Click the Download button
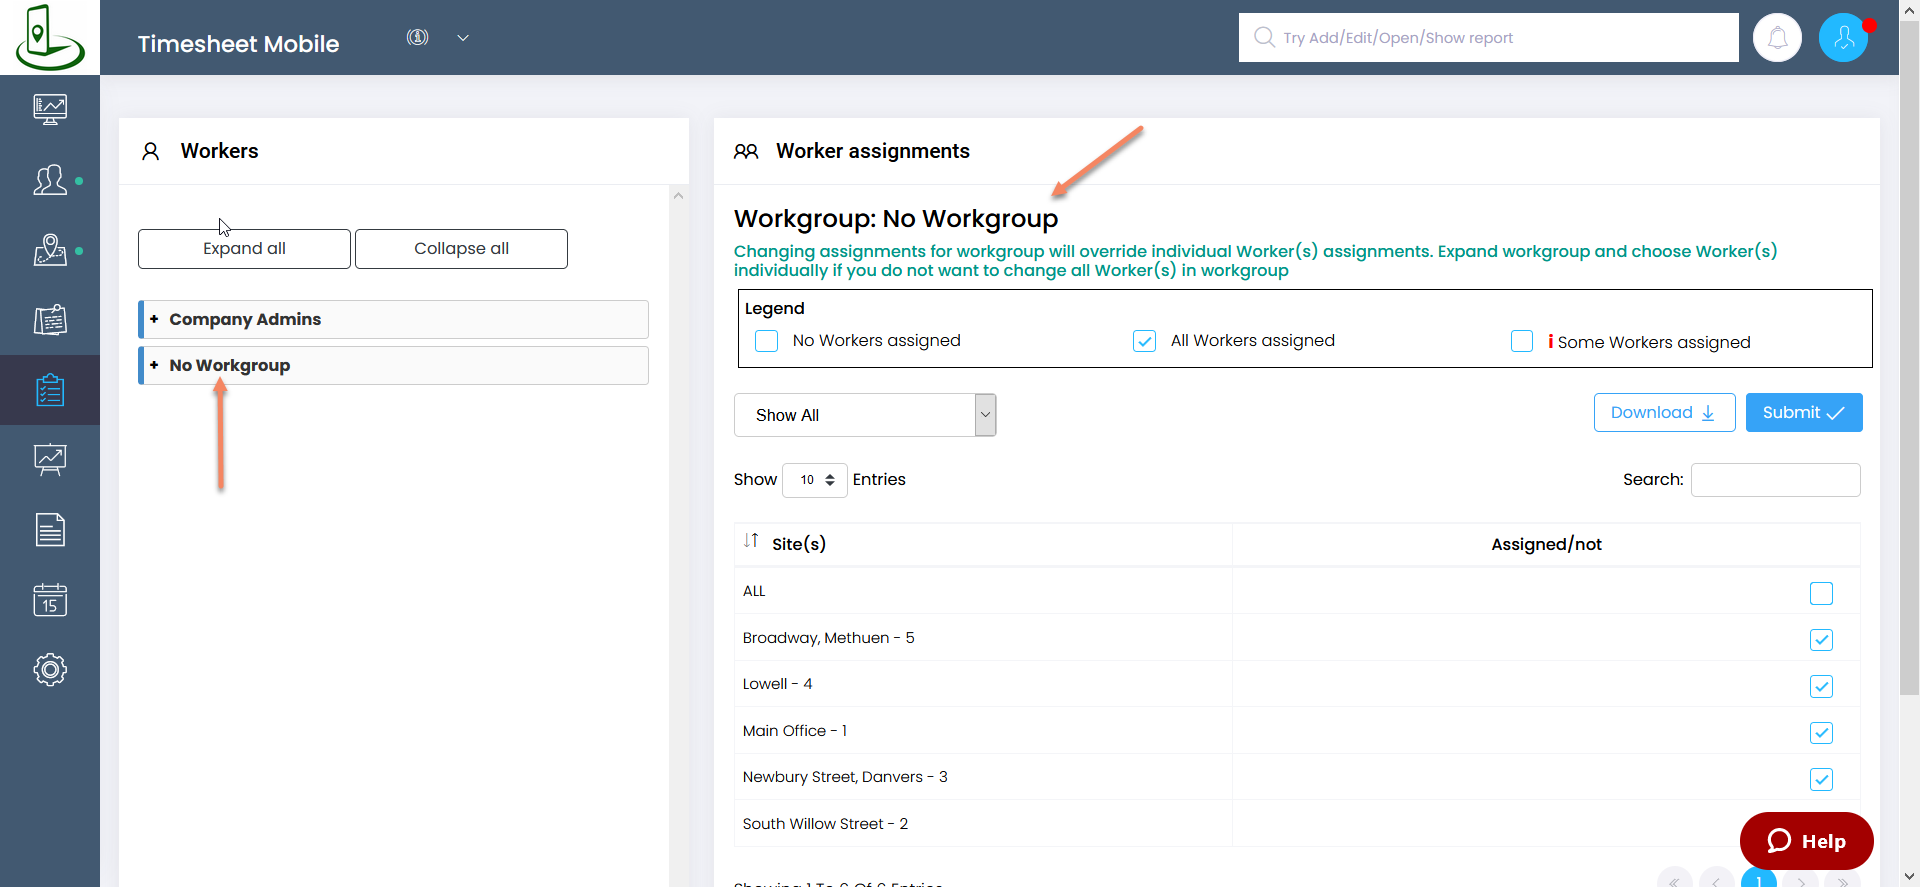The width and height of the screenshot is (1920, 887). (x=1664, y=413)
